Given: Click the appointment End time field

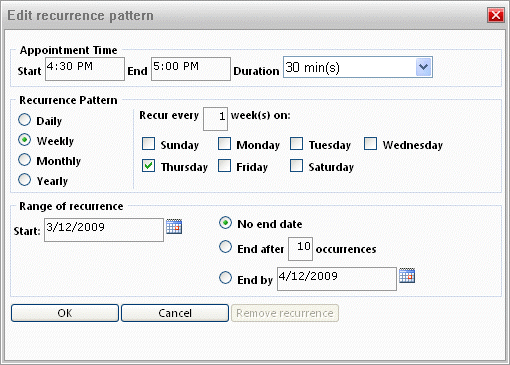Looking at the screenshot, I should [x=191, y=69].
